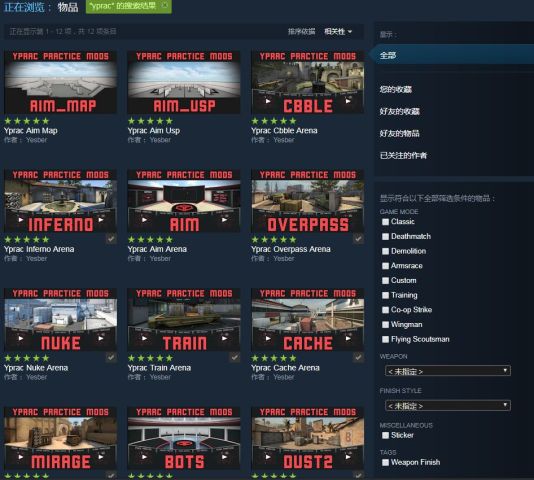Click subscribed checkmark icon on Nuke Arena

111,357
